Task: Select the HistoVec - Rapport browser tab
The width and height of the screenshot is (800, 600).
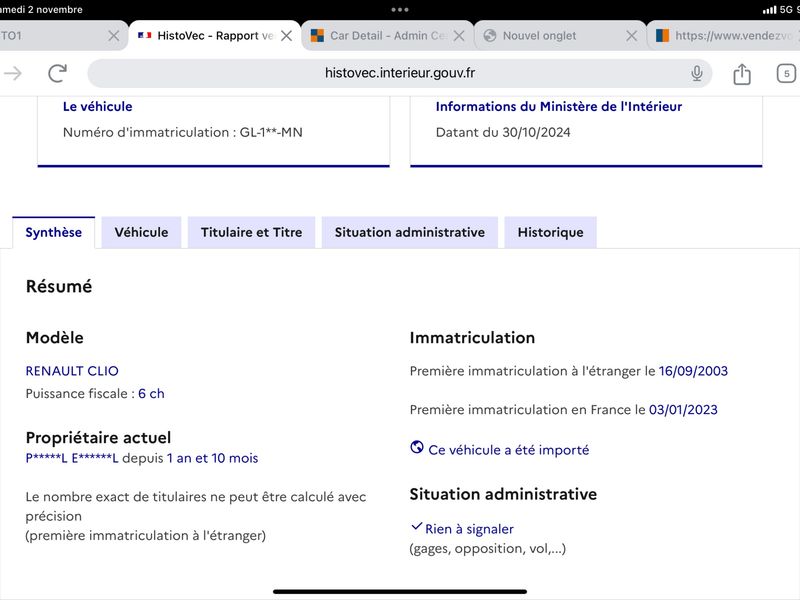Action: [215, 36]
